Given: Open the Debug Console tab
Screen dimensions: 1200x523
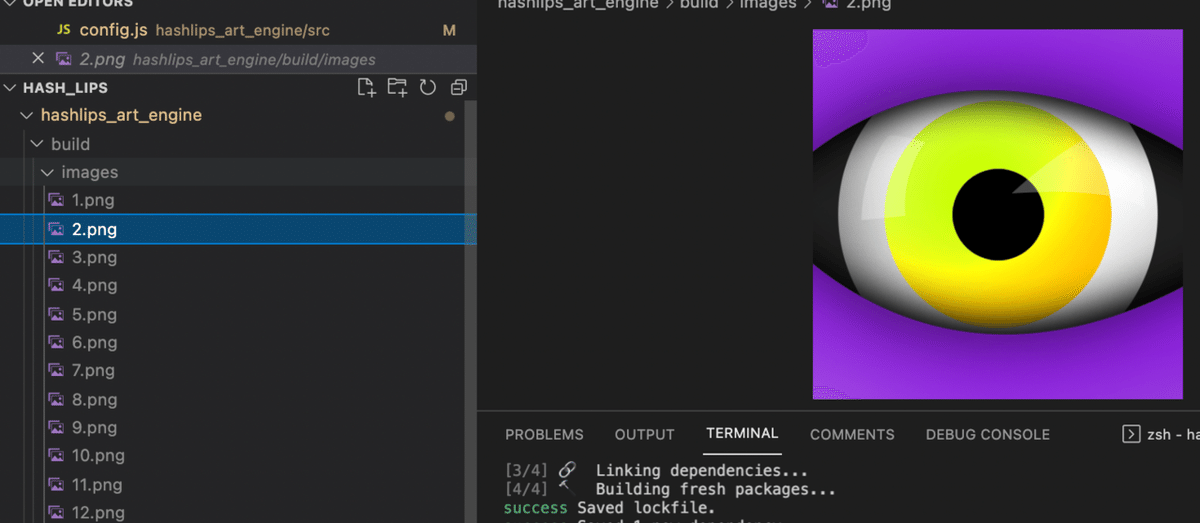Looking at the screenshot, I should tap(988, 434).
